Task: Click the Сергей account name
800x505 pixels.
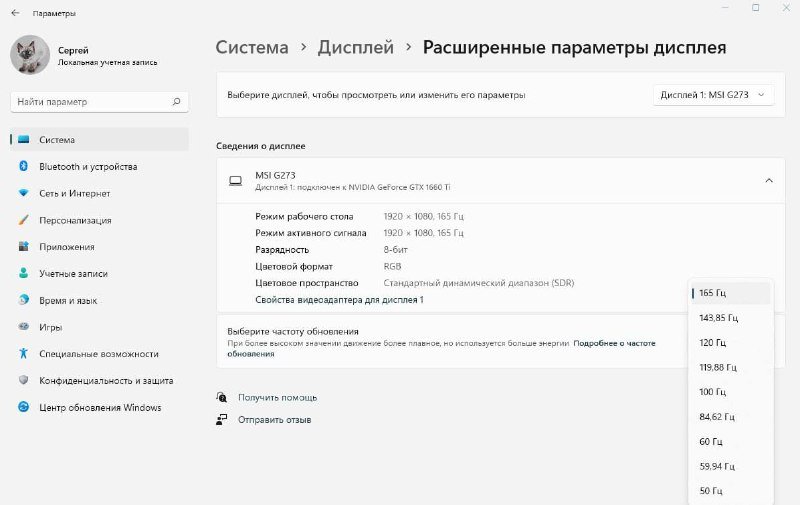Action: (x=73, y=50)
